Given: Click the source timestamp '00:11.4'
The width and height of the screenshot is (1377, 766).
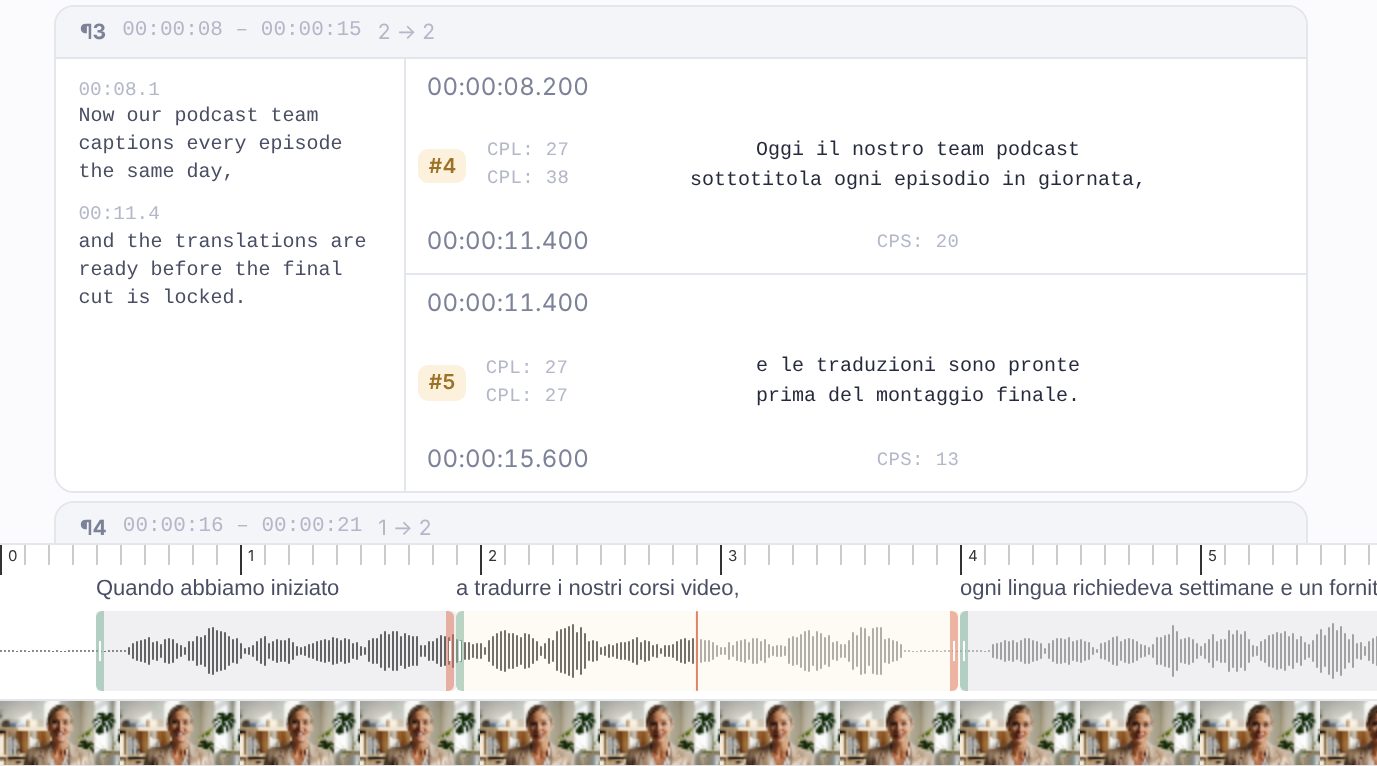Looking at the screenshot, I should [119, 214].
